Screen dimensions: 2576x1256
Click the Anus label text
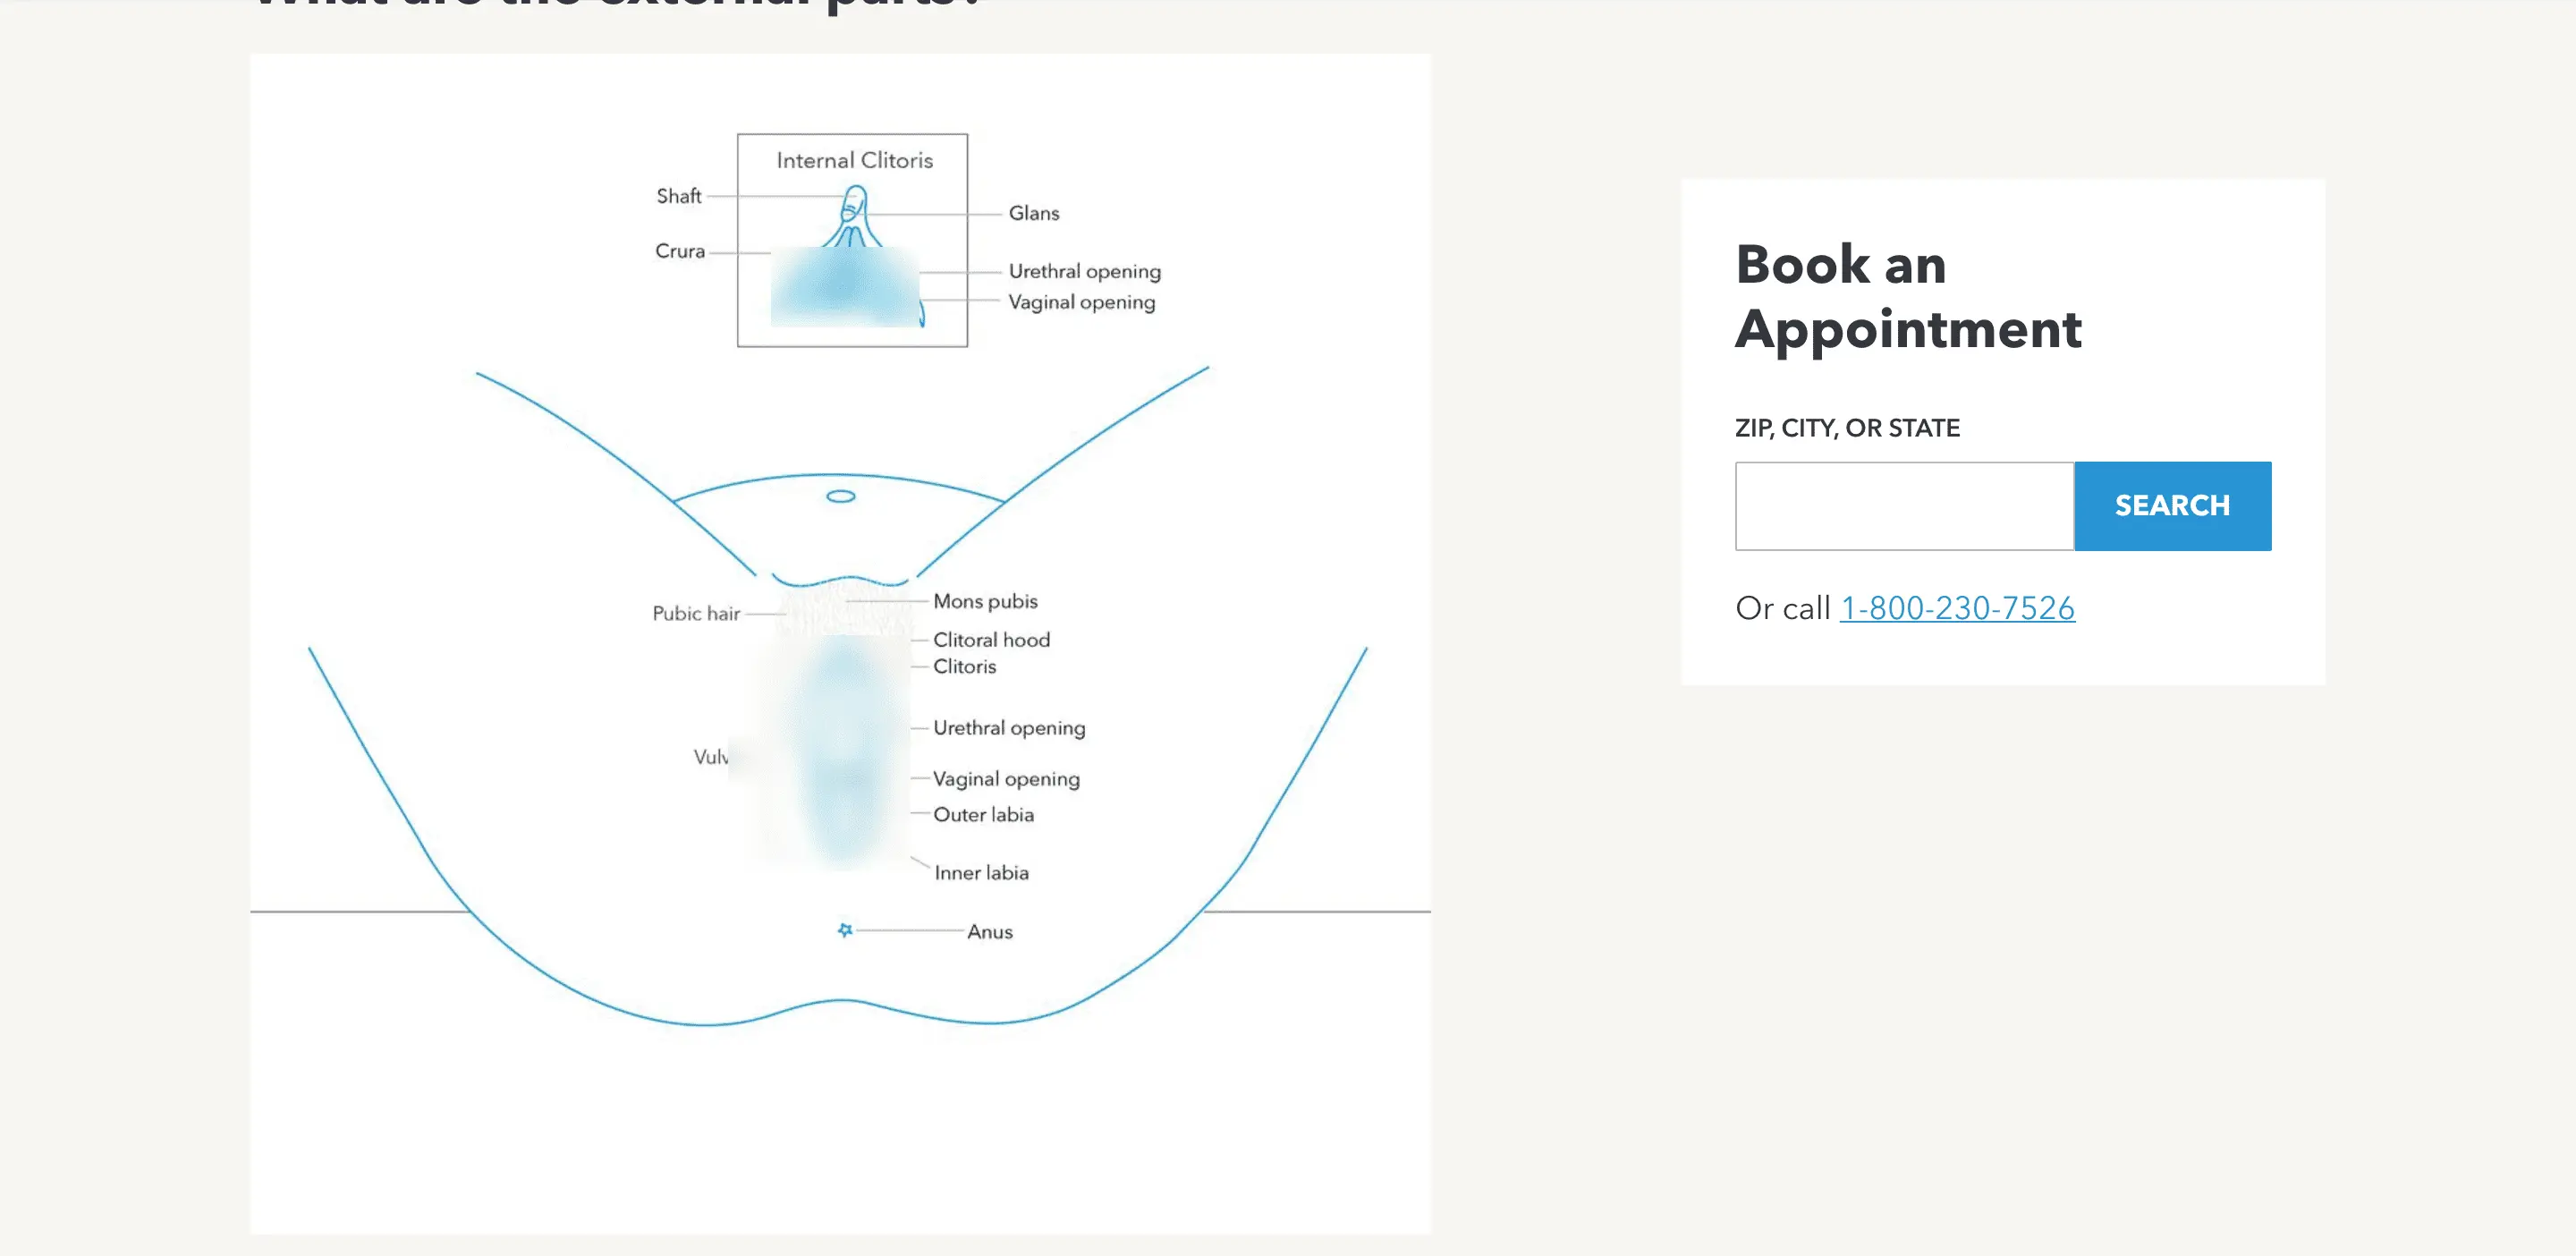click(989, 931)
